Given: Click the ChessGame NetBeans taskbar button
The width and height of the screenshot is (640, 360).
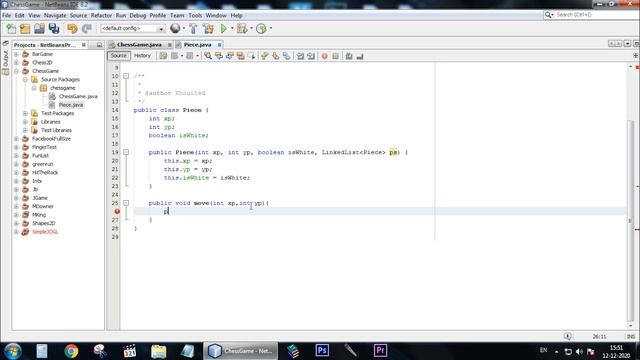Looking at the screenshot, I should [240, 351].
